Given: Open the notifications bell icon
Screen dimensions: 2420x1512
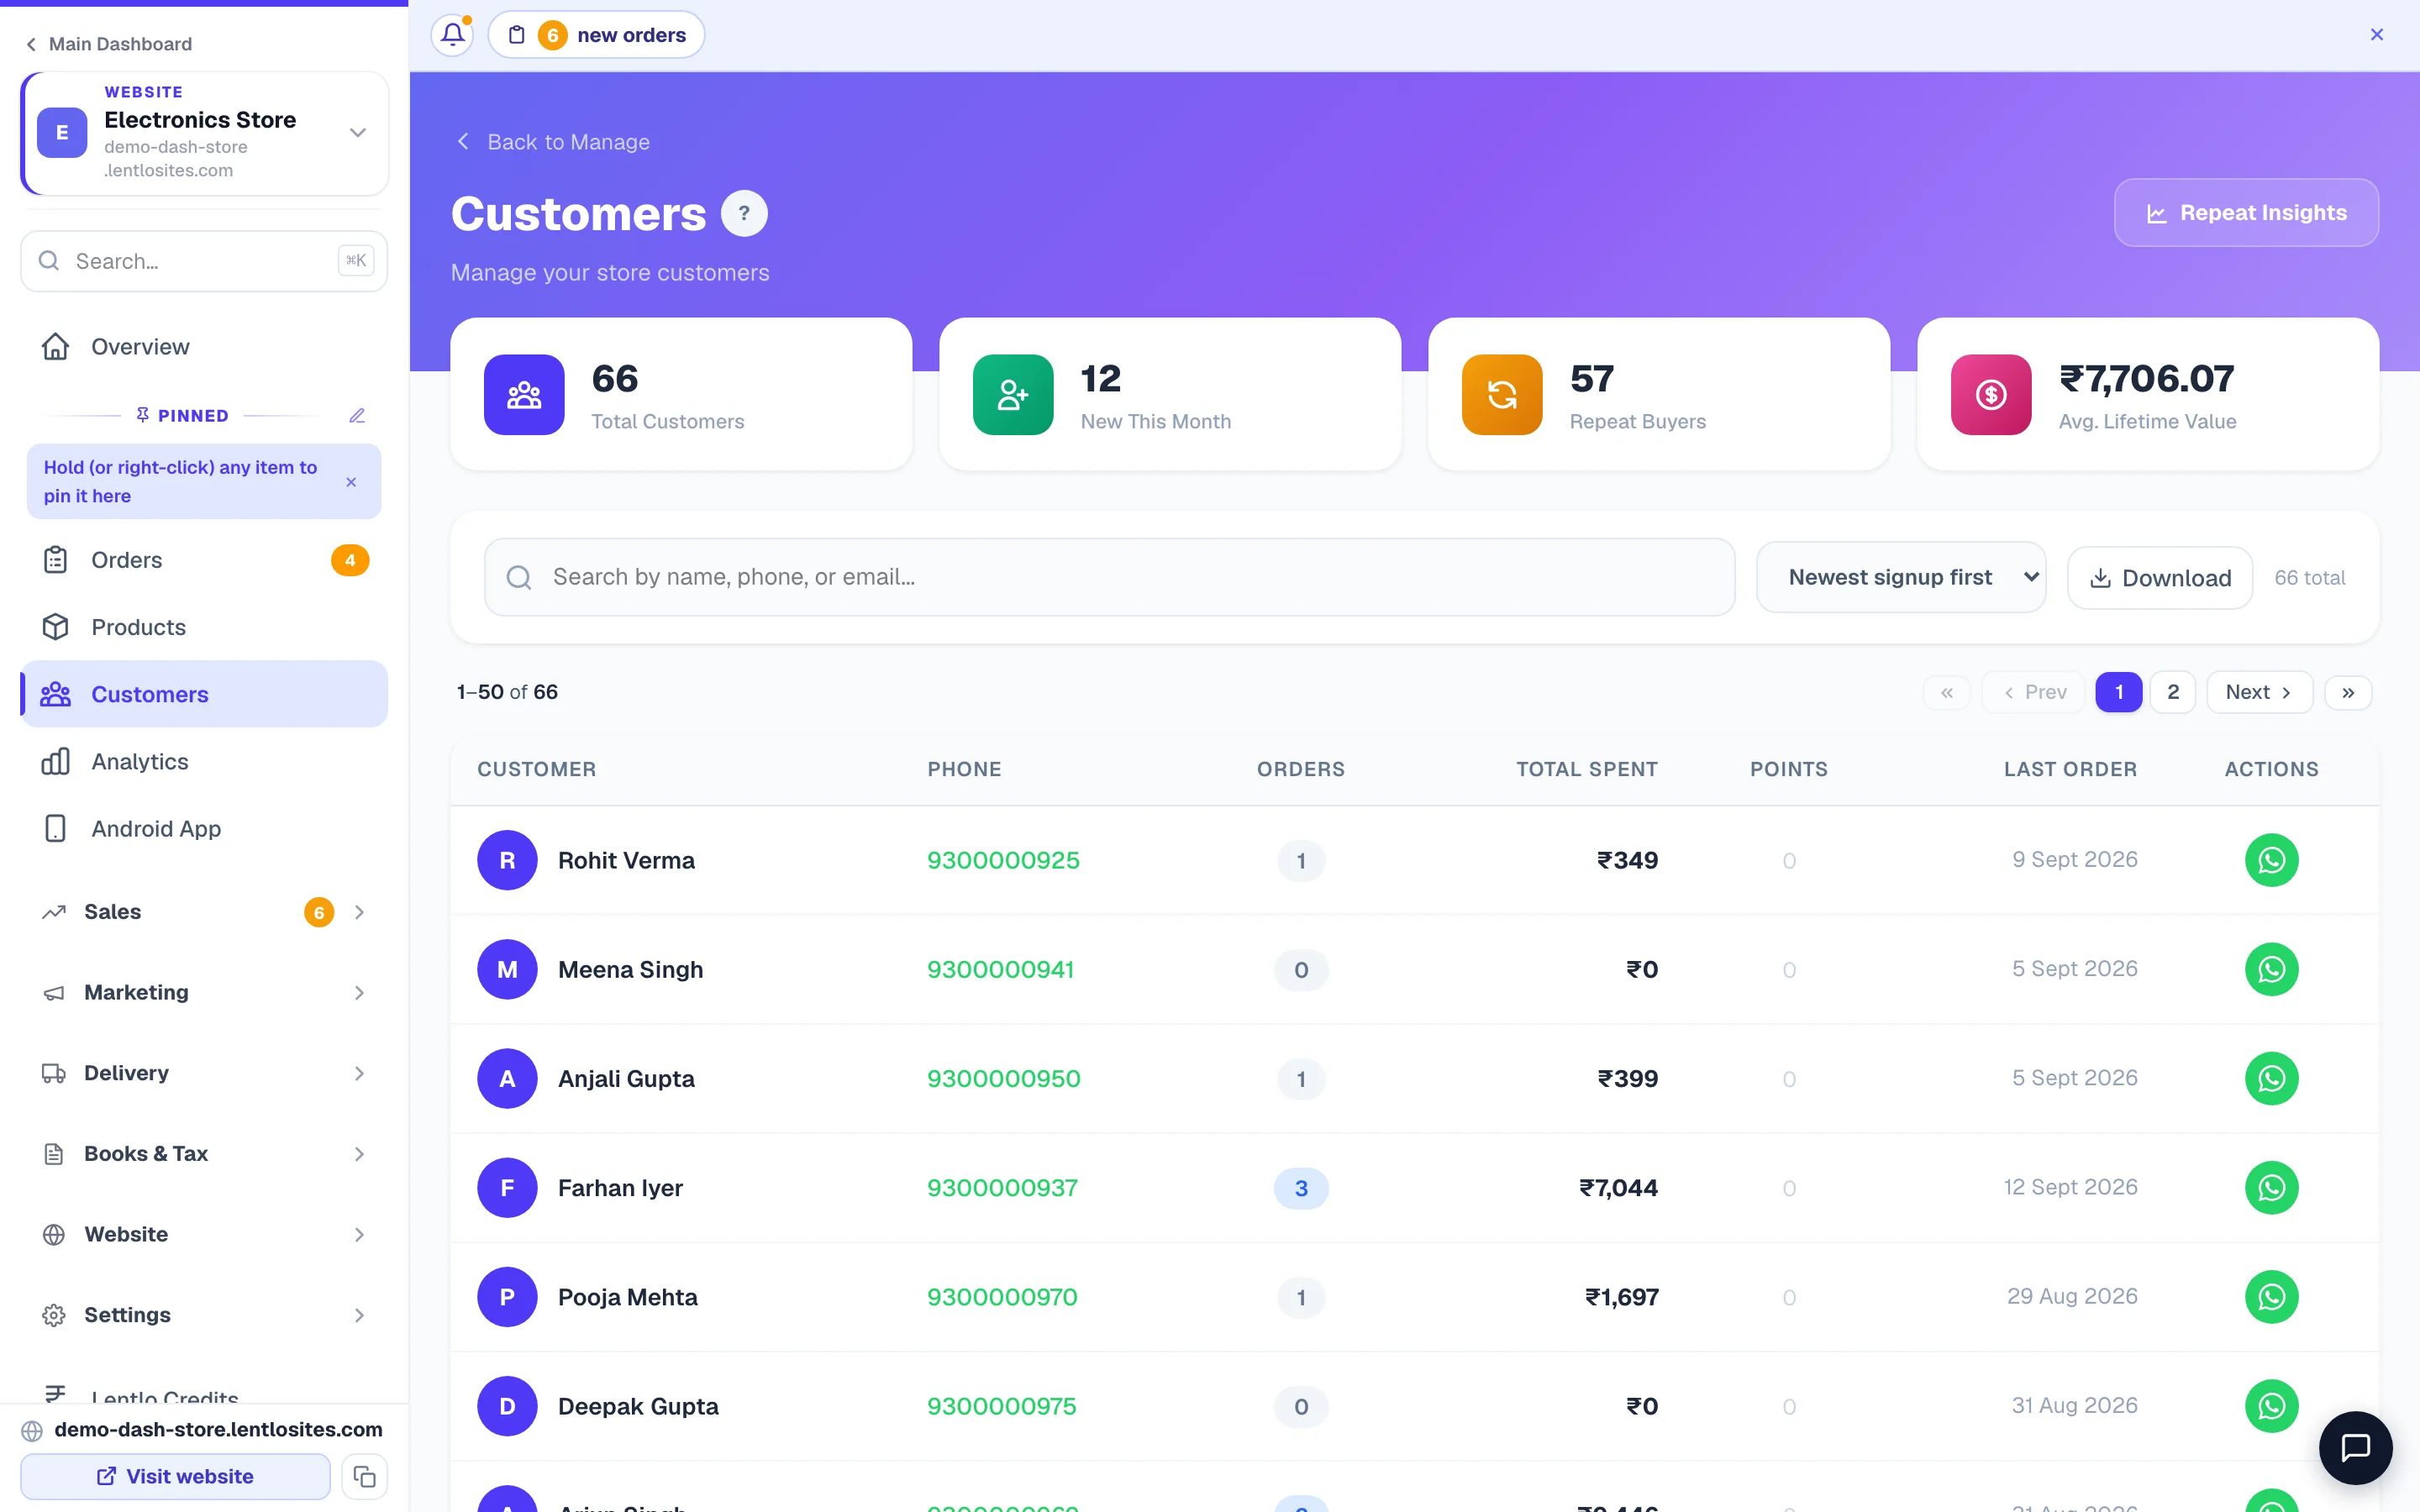Looking at the screenshot, I should pyautogui.click(x=452, y=35).
